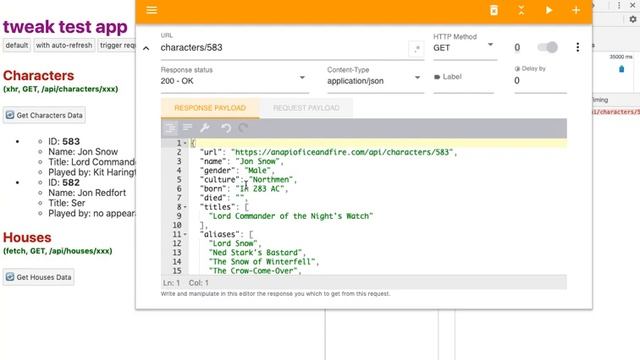Click the "In 283 AC" born value

tap(260, 189)
